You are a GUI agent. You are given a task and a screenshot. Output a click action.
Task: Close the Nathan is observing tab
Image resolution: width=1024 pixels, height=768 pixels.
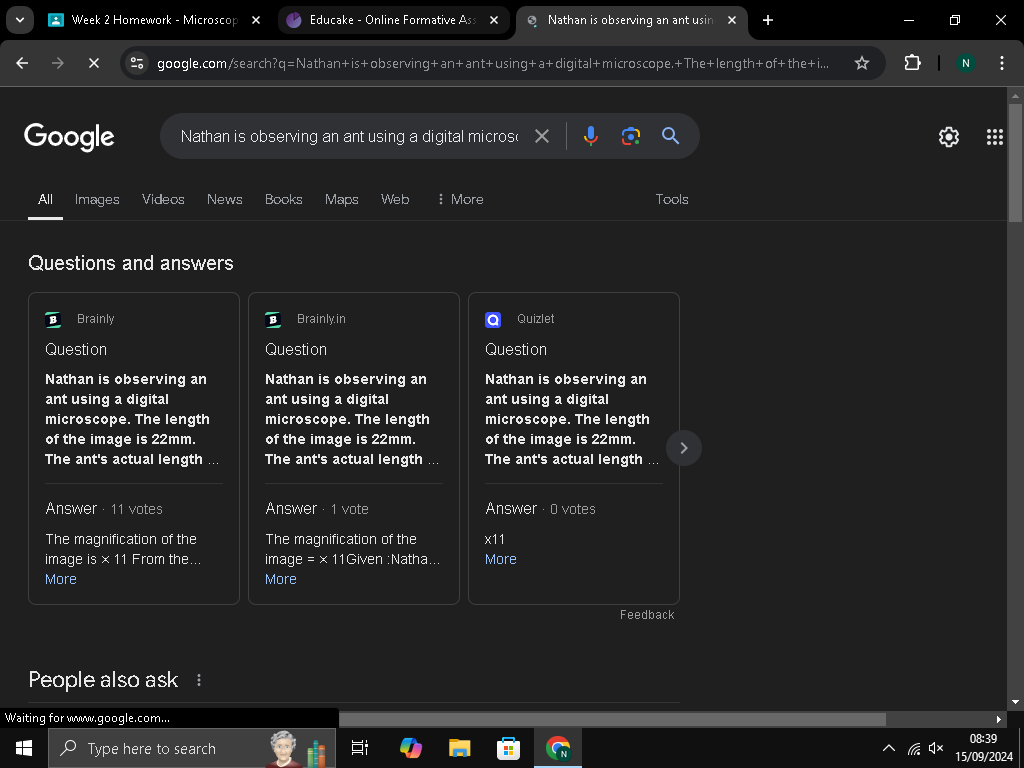click(x=732, y=20)
